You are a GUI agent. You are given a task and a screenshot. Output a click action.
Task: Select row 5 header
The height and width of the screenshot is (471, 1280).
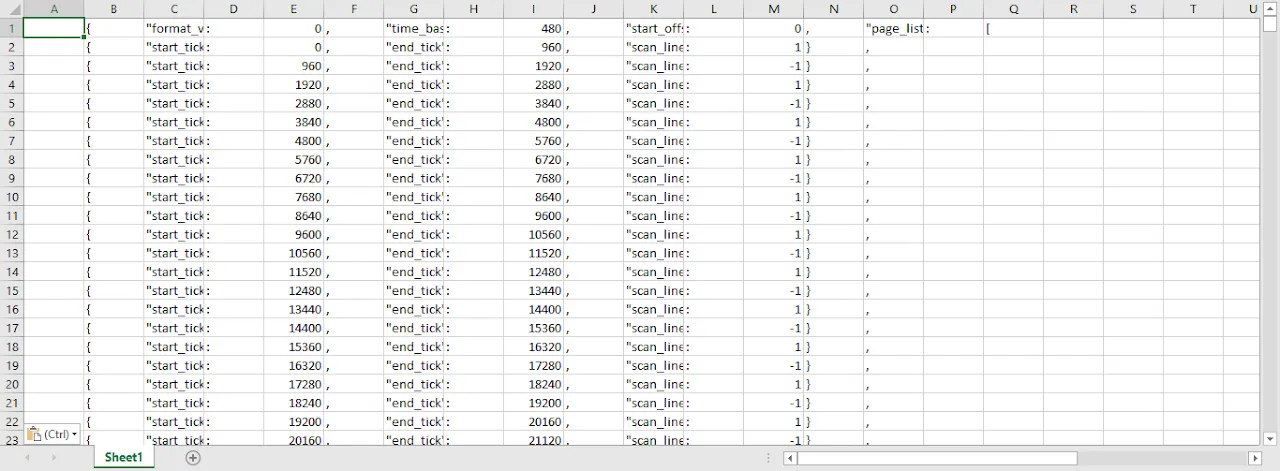coord(11,103)
